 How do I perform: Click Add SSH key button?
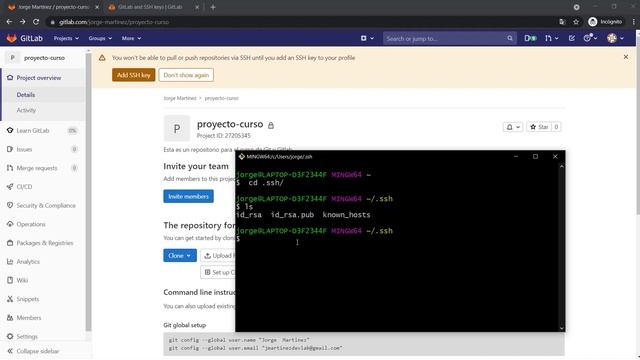pos(133,75)
